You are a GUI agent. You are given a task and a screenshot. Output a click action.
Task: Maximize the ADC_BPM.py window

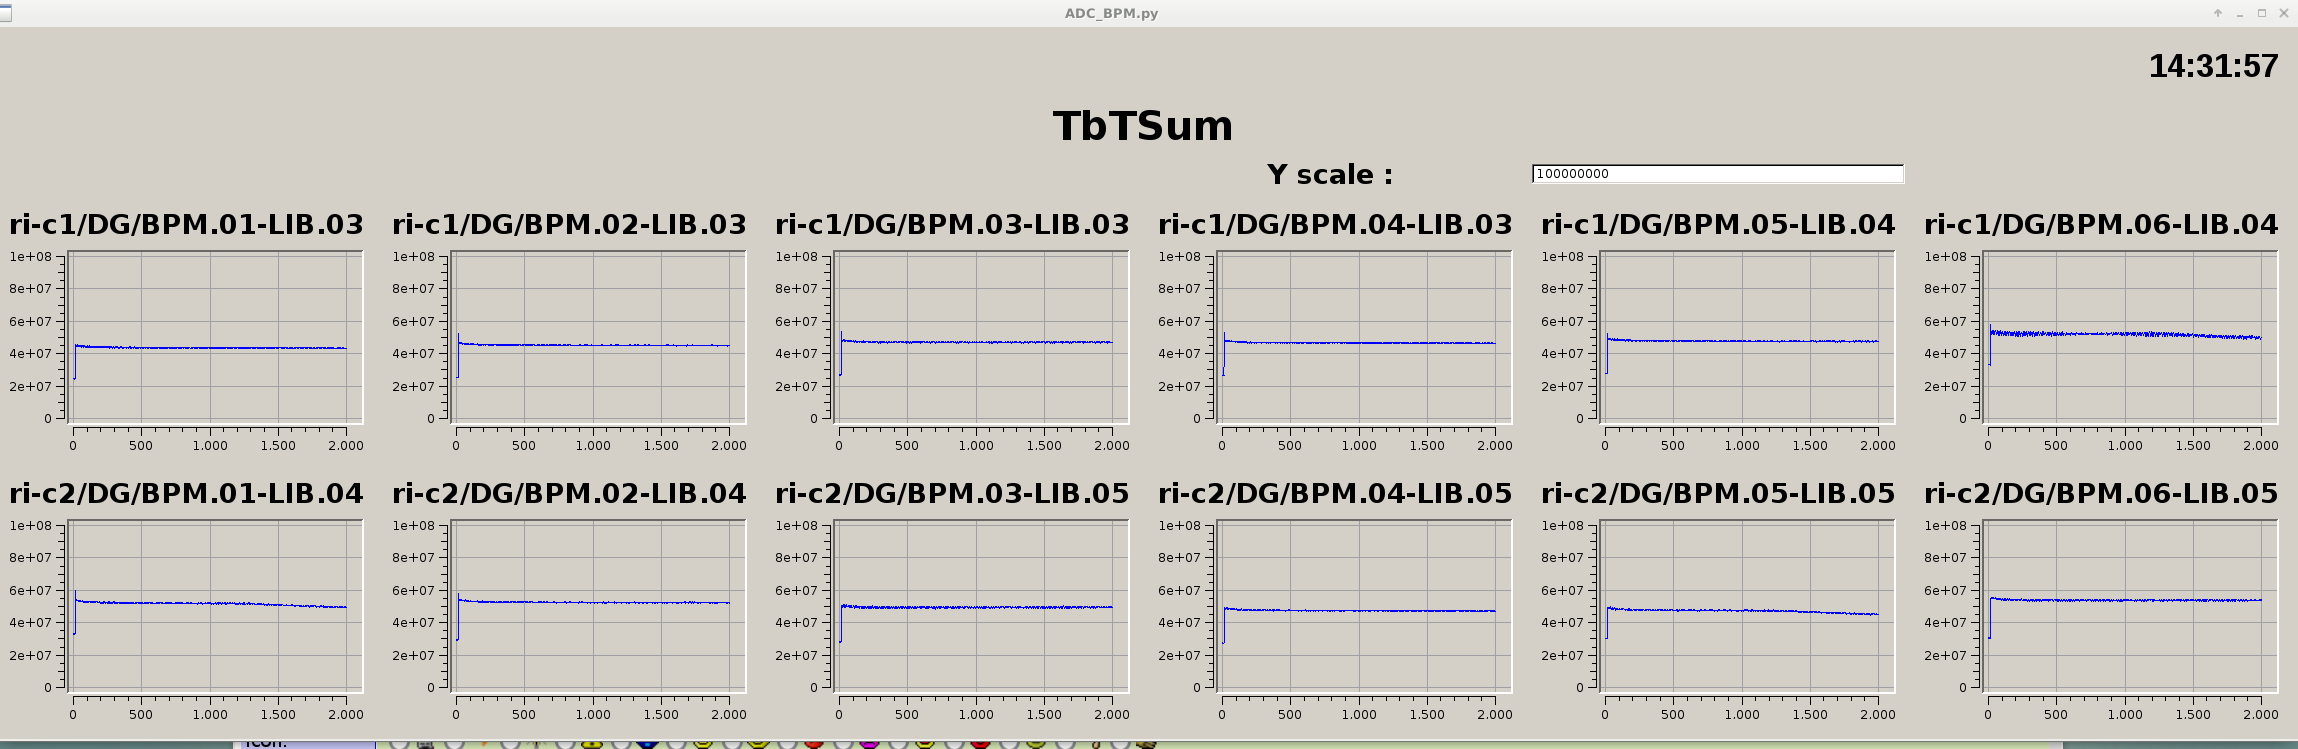2261,13
